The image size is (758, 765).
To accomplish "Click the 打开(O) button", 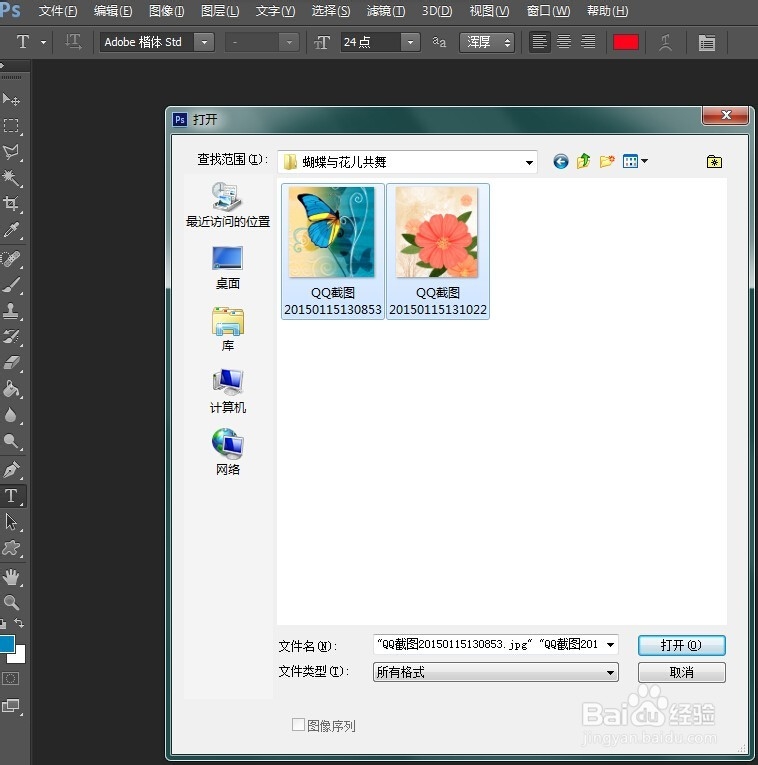I will [681, 645].
